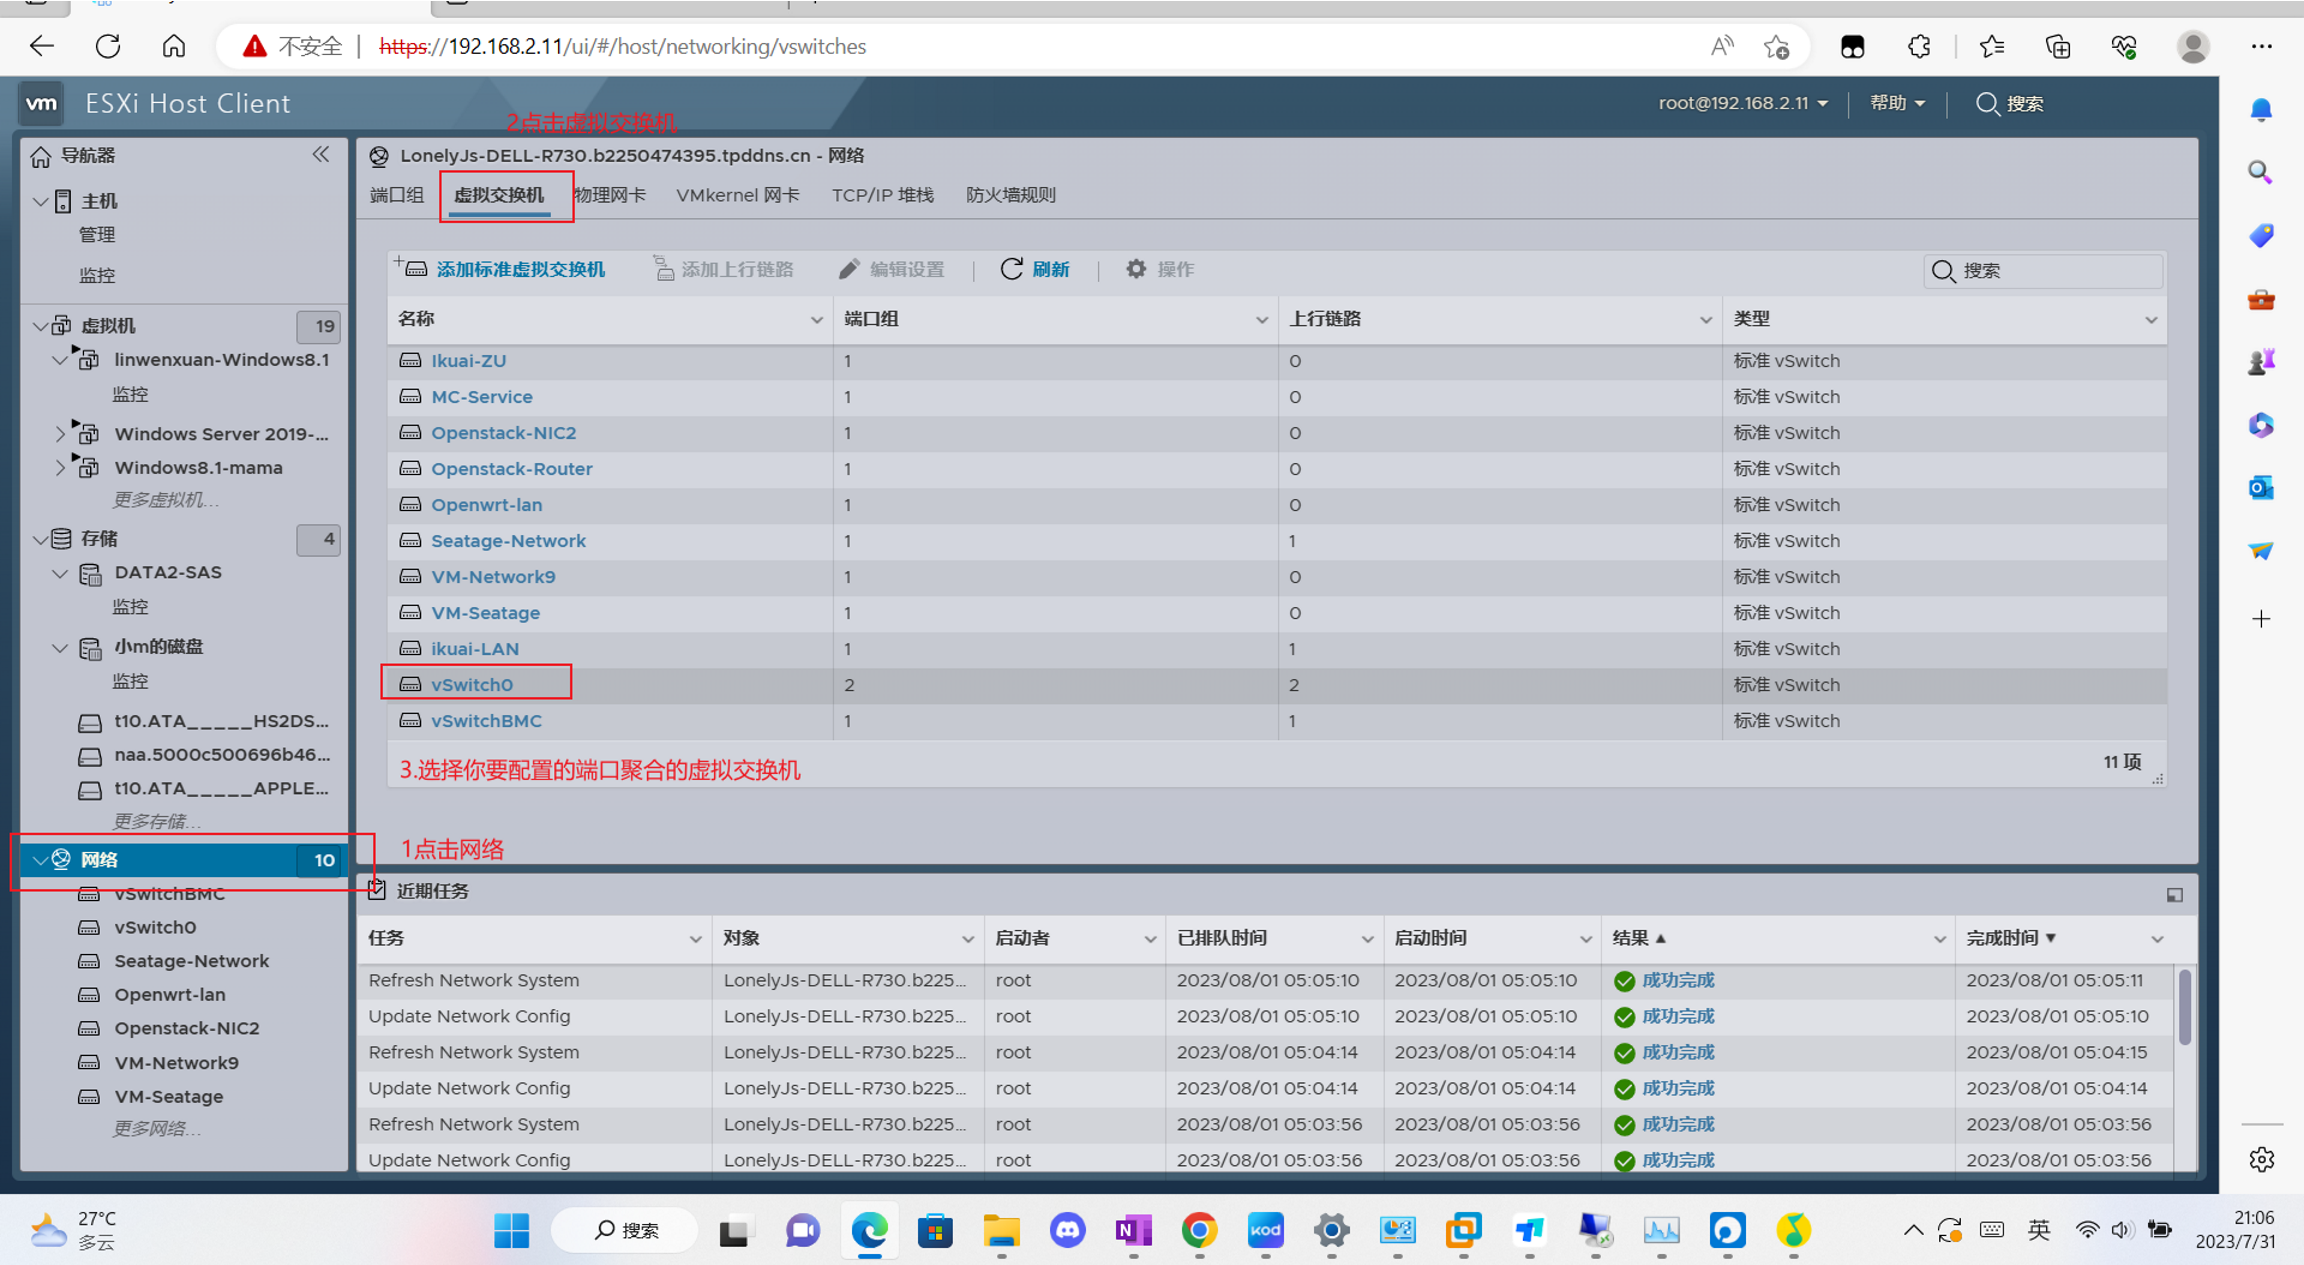Open the Actions gear in vSwitch toolbar
Viewport: 2304px width, 1265px height.
1136,269
